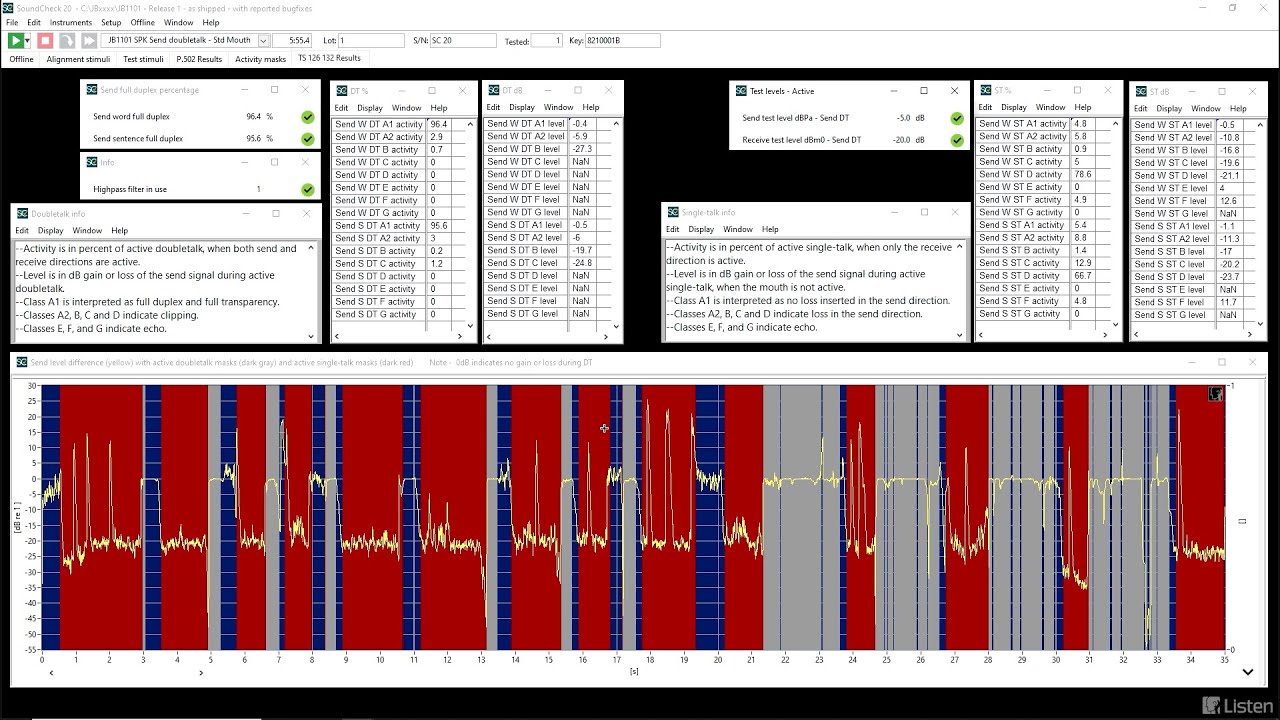Select the Send W ST D activity row
Viewport: 1280px width, 720px height.
(x=1041, y=174)
